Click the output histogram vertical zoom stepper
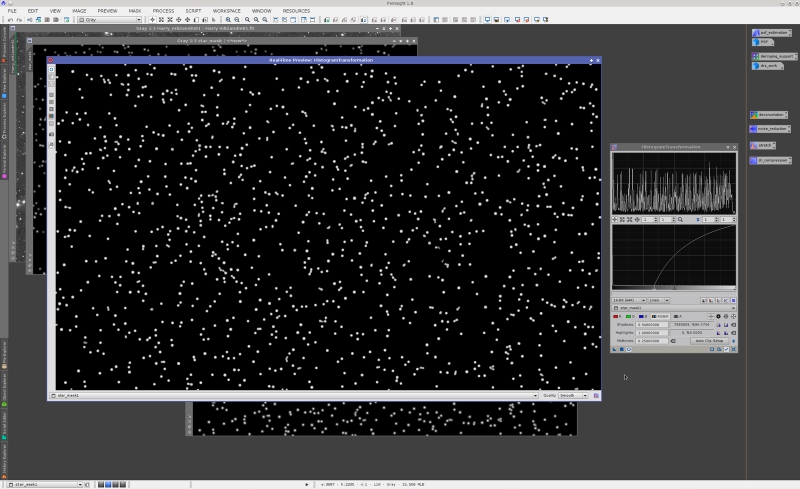Image resolution: width=800 pixels, height=489 pixels. click(x=728, y=219)
